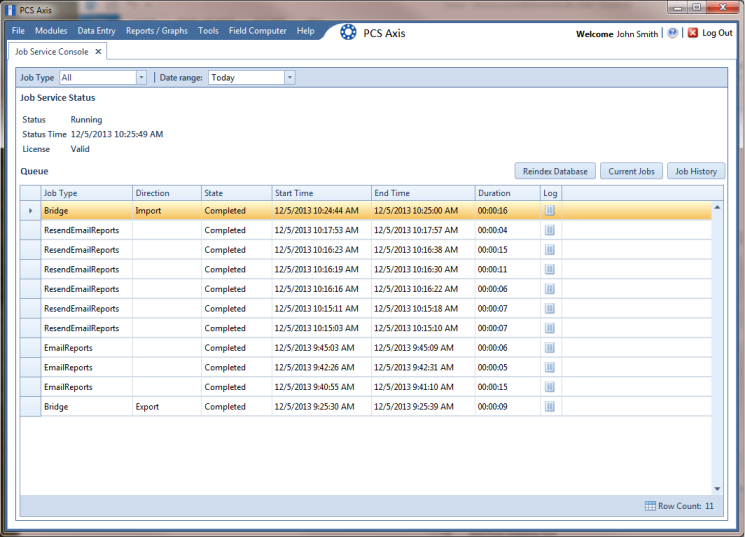745x537 pixels.
Task: Open log for ResendEmailReports 10:16:16 AM job
Action: 550,289
